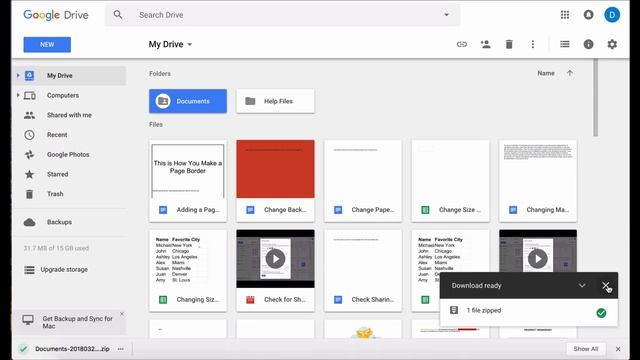Click the file list scrollbar
This screenshot has height=360, width=640.
click(596, 98)
